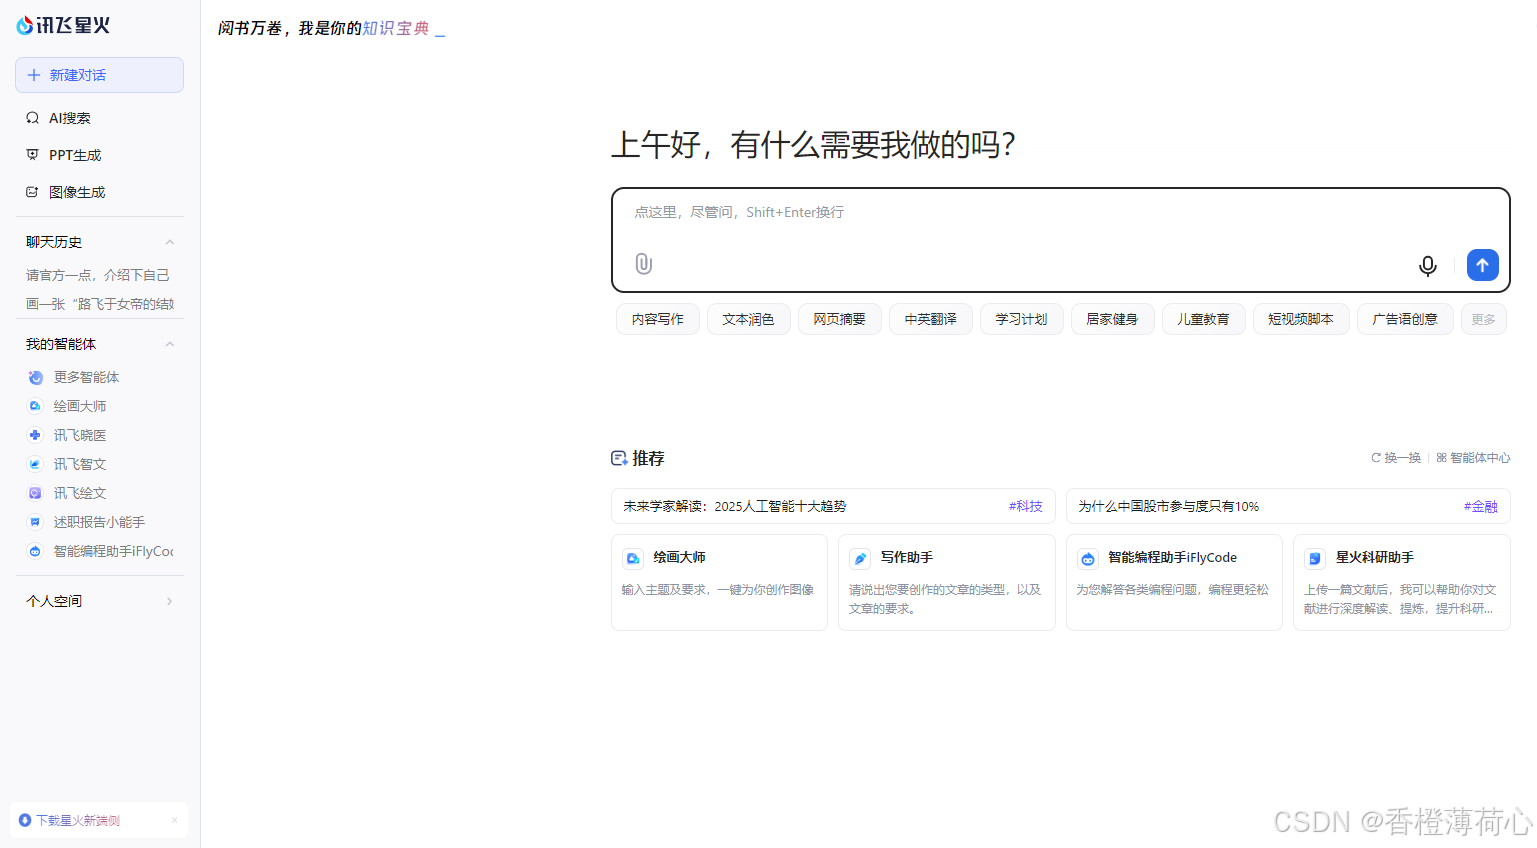Select the 文本润色 prompt chip
Image resolution: width=1537 pixels, height=848 pixels.
click(x=749, y=319)
